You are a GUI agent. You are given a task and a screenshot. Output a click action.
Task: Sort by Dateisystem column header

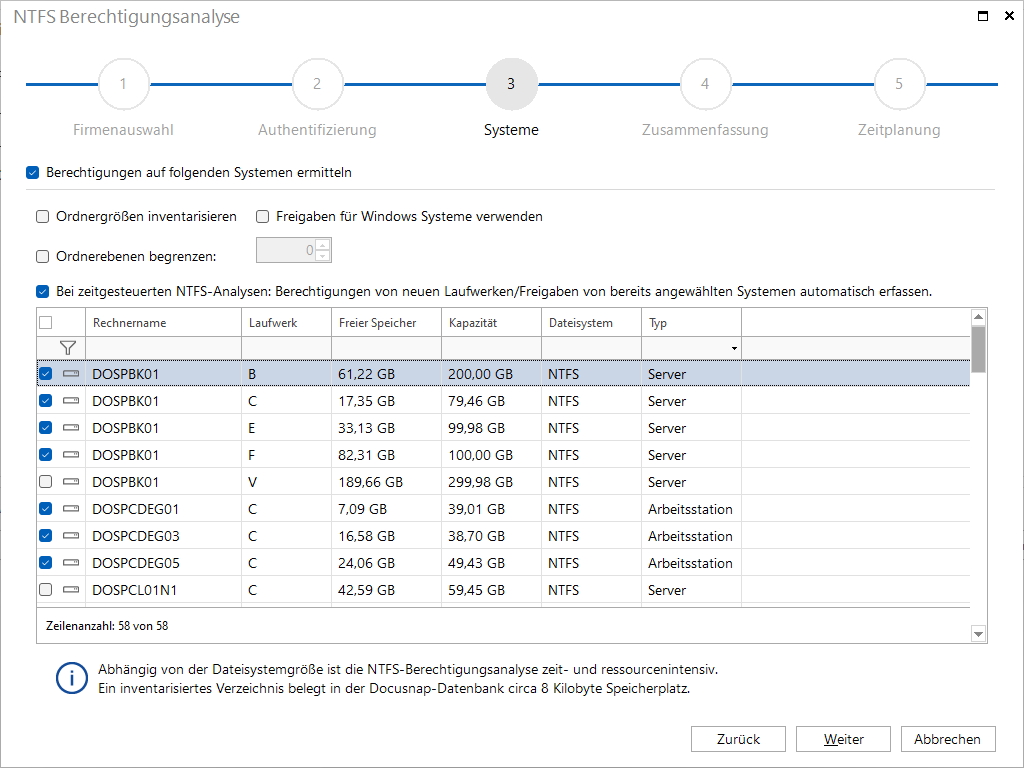pyautogui.click(x=592, y=323)
